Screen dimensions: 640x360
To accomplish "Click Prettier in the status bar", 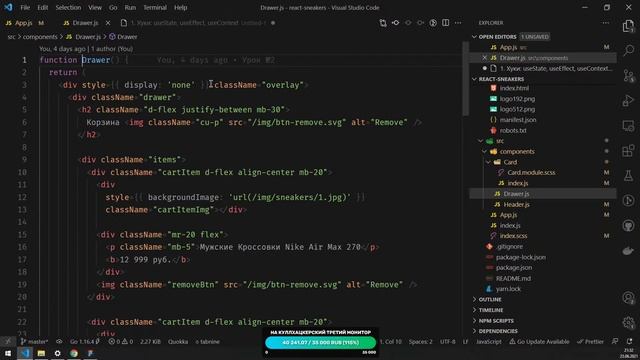I will coord(590,342).
